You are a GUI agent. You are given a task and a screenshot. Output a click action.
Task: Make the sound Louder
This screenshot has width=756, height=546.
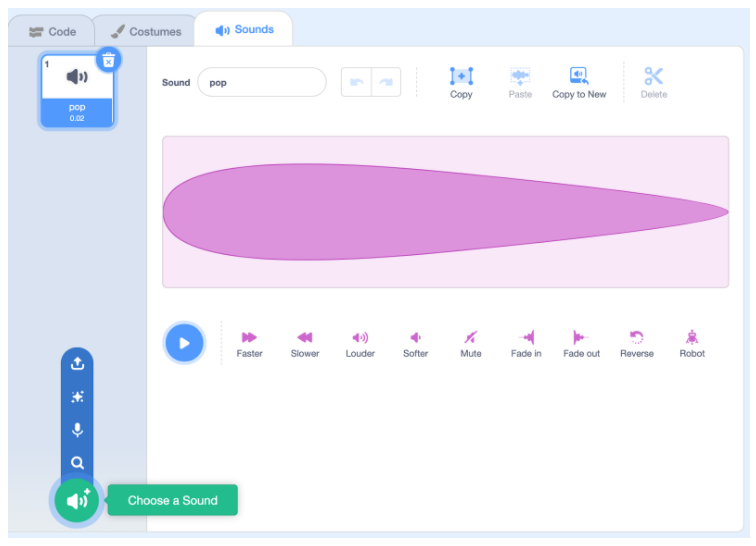click(360, 344)
